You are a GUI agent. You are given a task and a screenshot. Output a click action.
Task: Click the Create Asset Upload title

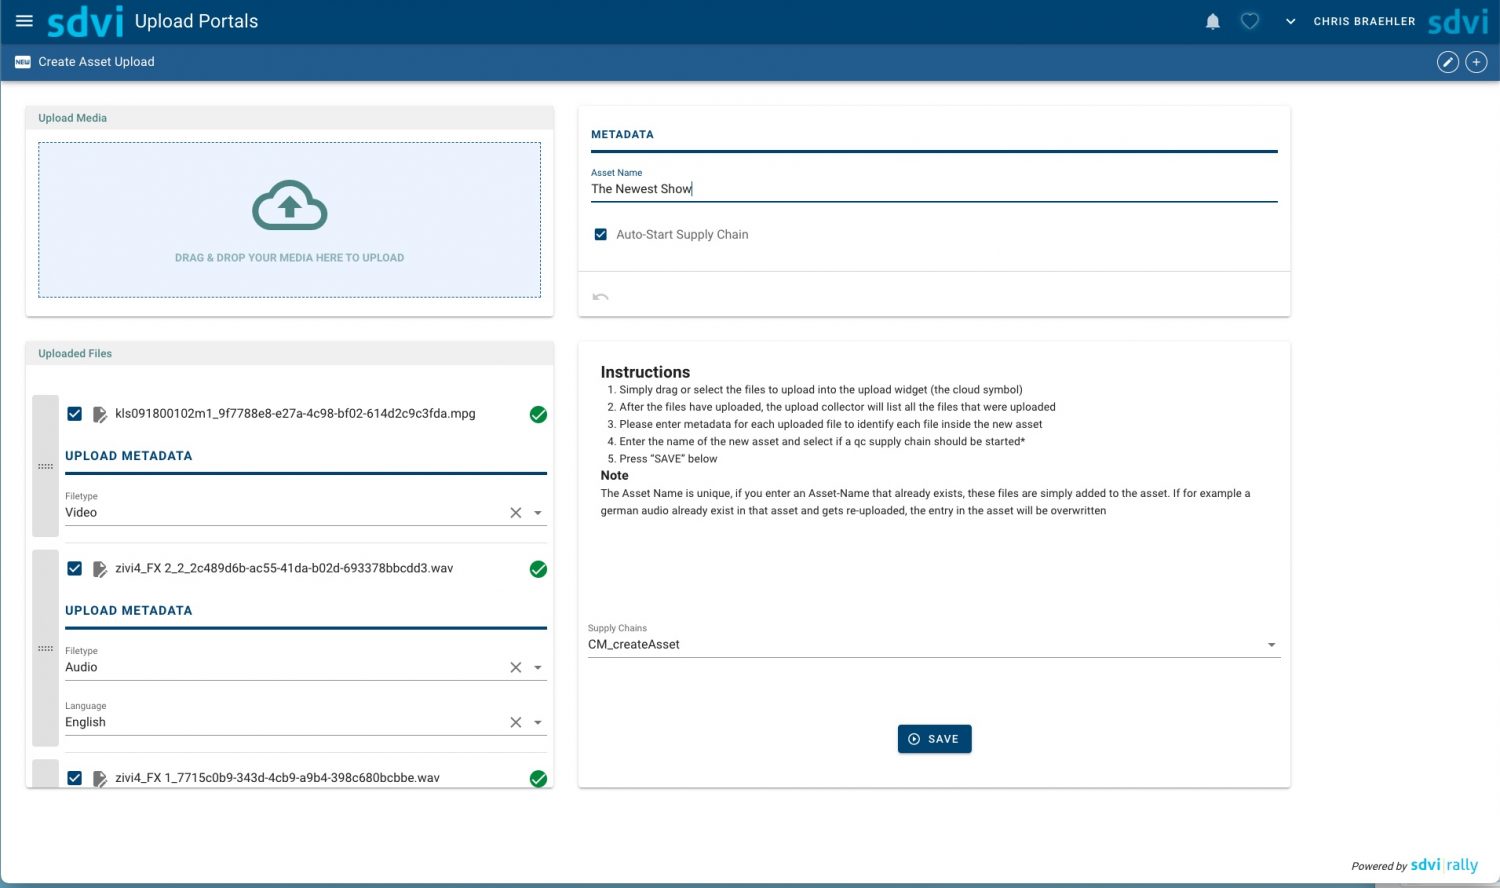point(96,62)
